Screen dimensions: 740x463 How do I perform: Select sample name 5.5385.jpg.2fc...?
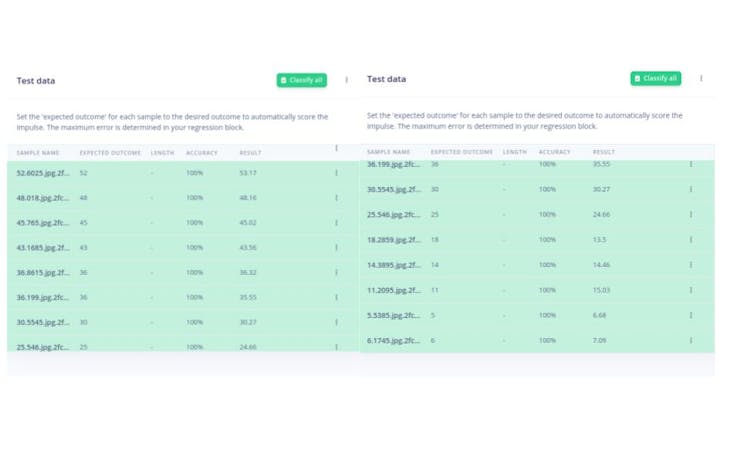pyautogui.click(x=394, y=315)
